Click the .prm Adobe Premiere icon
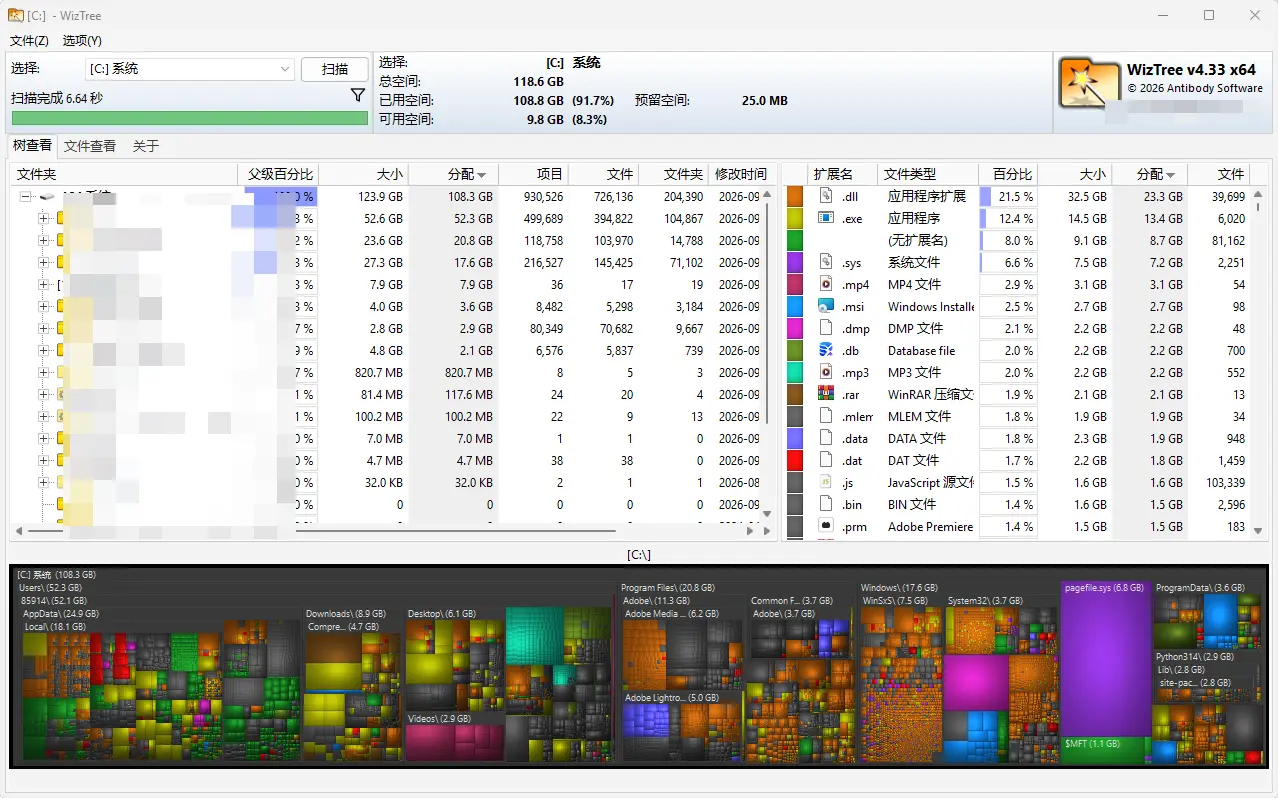Image resolution: width=1278 pixels, height=798 pixels. 826,526
